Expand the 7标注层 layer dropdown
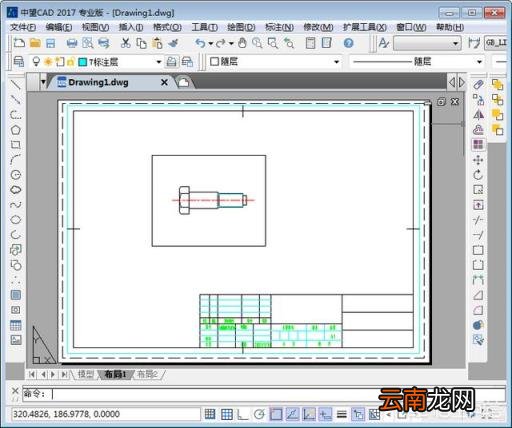 pos(159,62)
